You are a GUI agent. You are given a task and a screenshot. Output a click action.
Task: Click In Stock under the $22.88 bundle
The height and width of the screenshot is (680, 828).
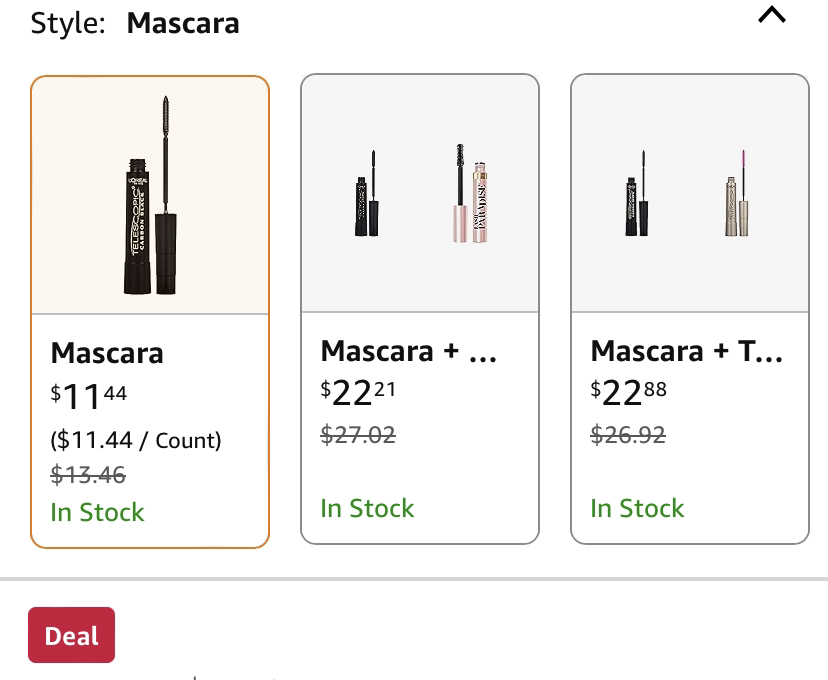(637, 508)
